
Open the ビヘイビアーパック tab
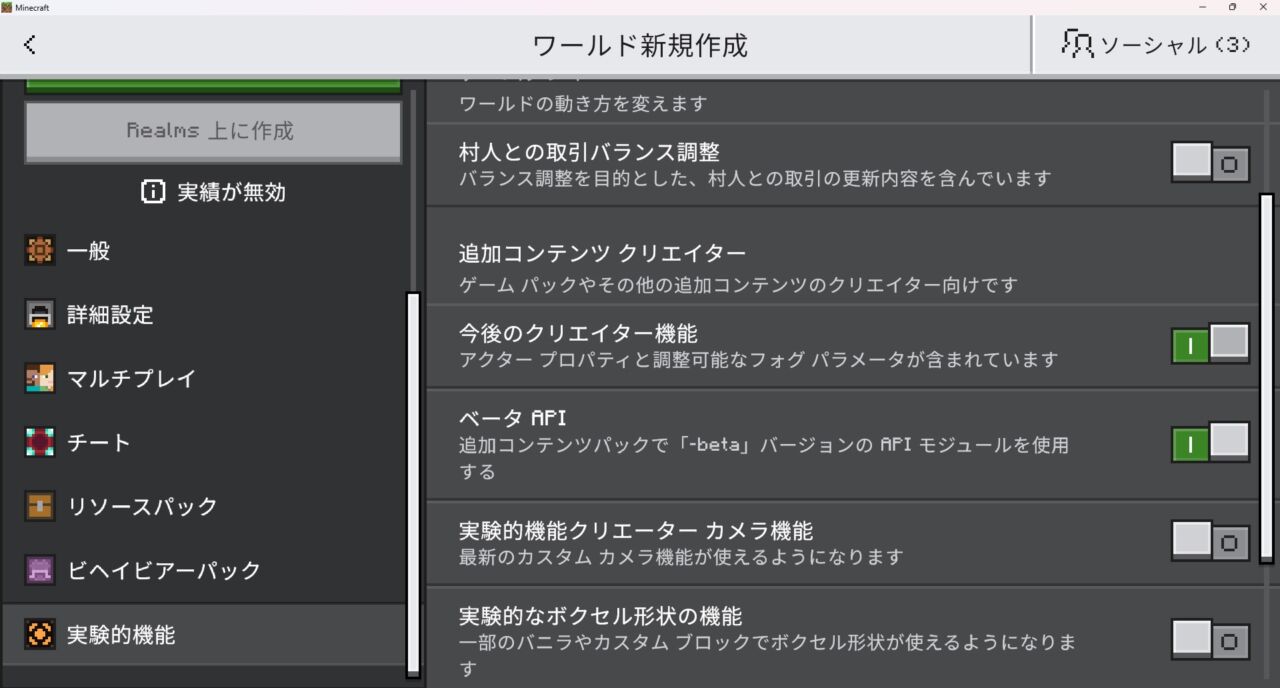tap(204, 570)
